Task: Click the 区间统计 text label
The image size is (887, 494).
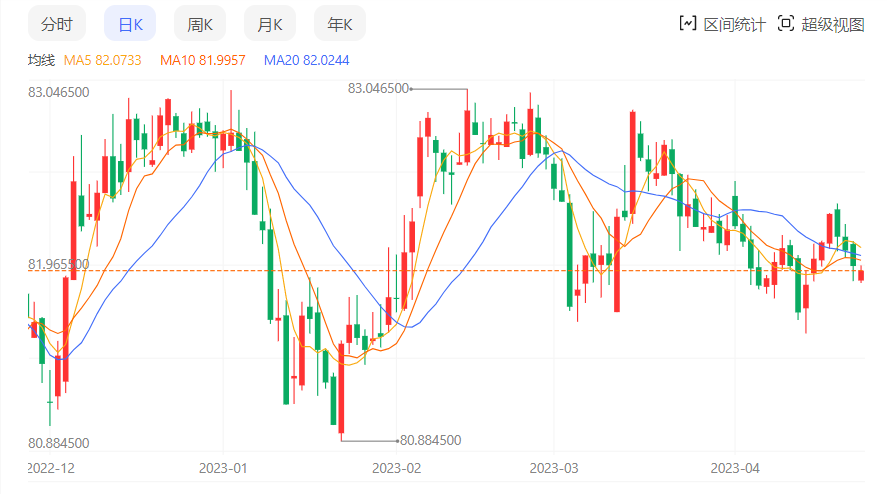Action: [x=734, y=24]
